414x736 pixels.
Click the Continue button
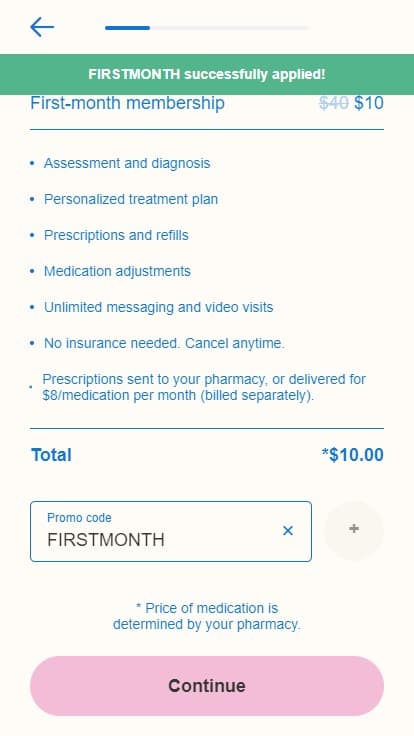(207, 686)
